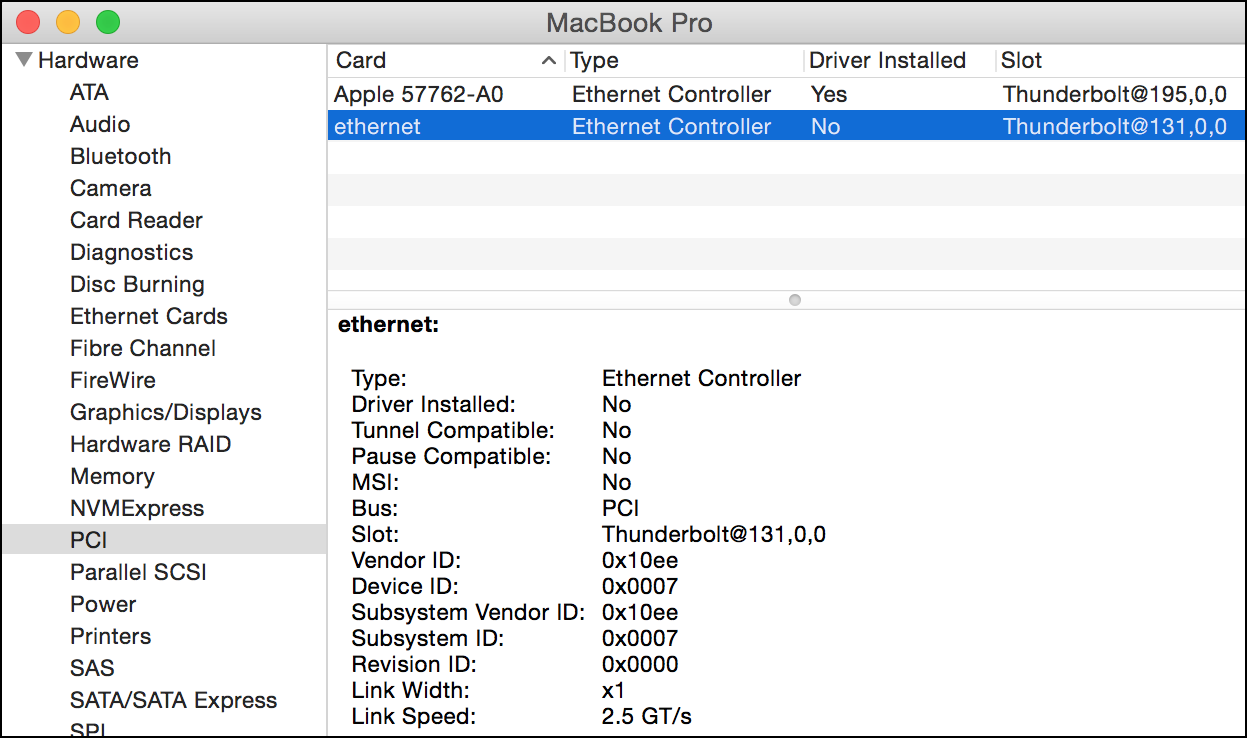Click the Bus value PCI
1247x738 pixels.
pos(620,508)
